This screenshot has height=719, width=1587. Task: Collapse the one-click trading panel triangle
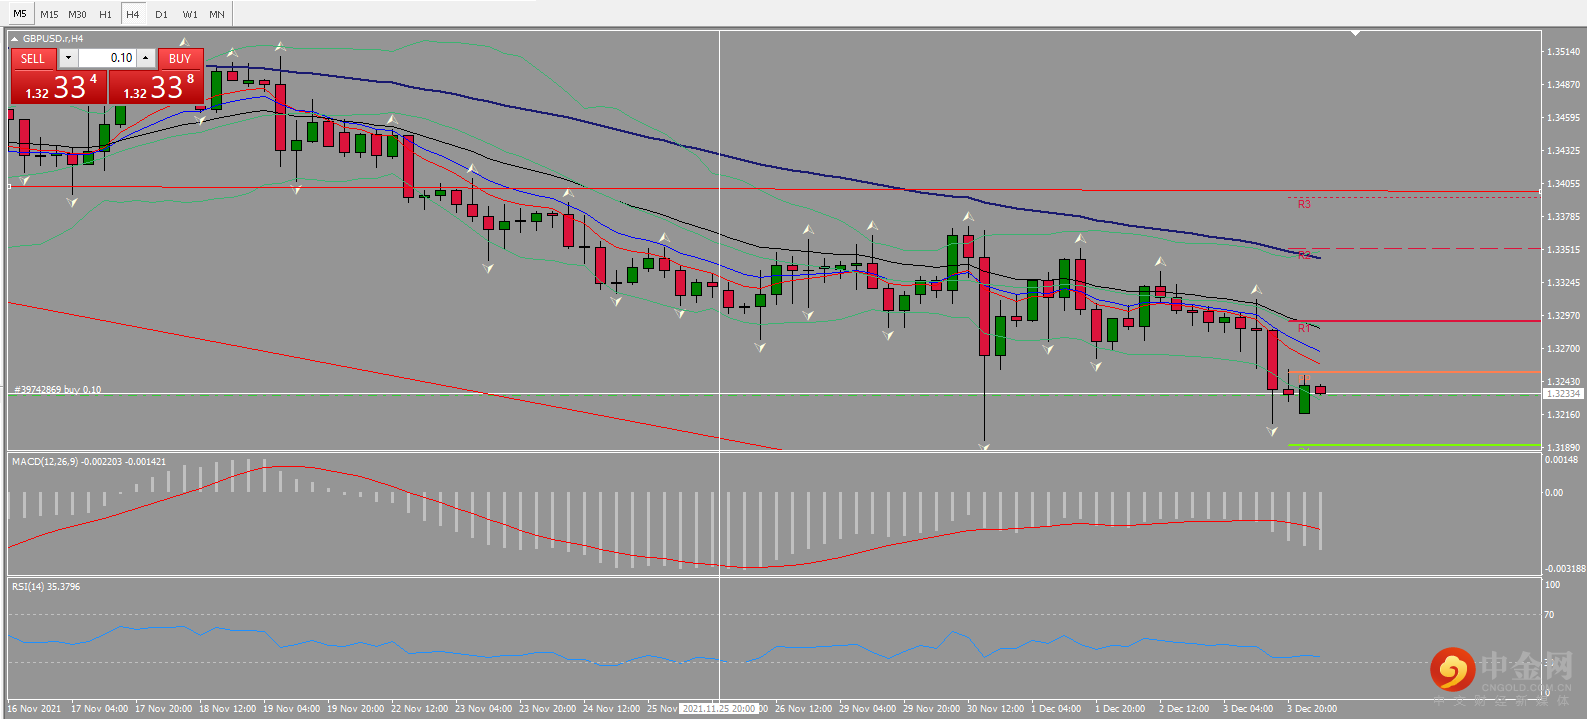(x=15, y=39)
